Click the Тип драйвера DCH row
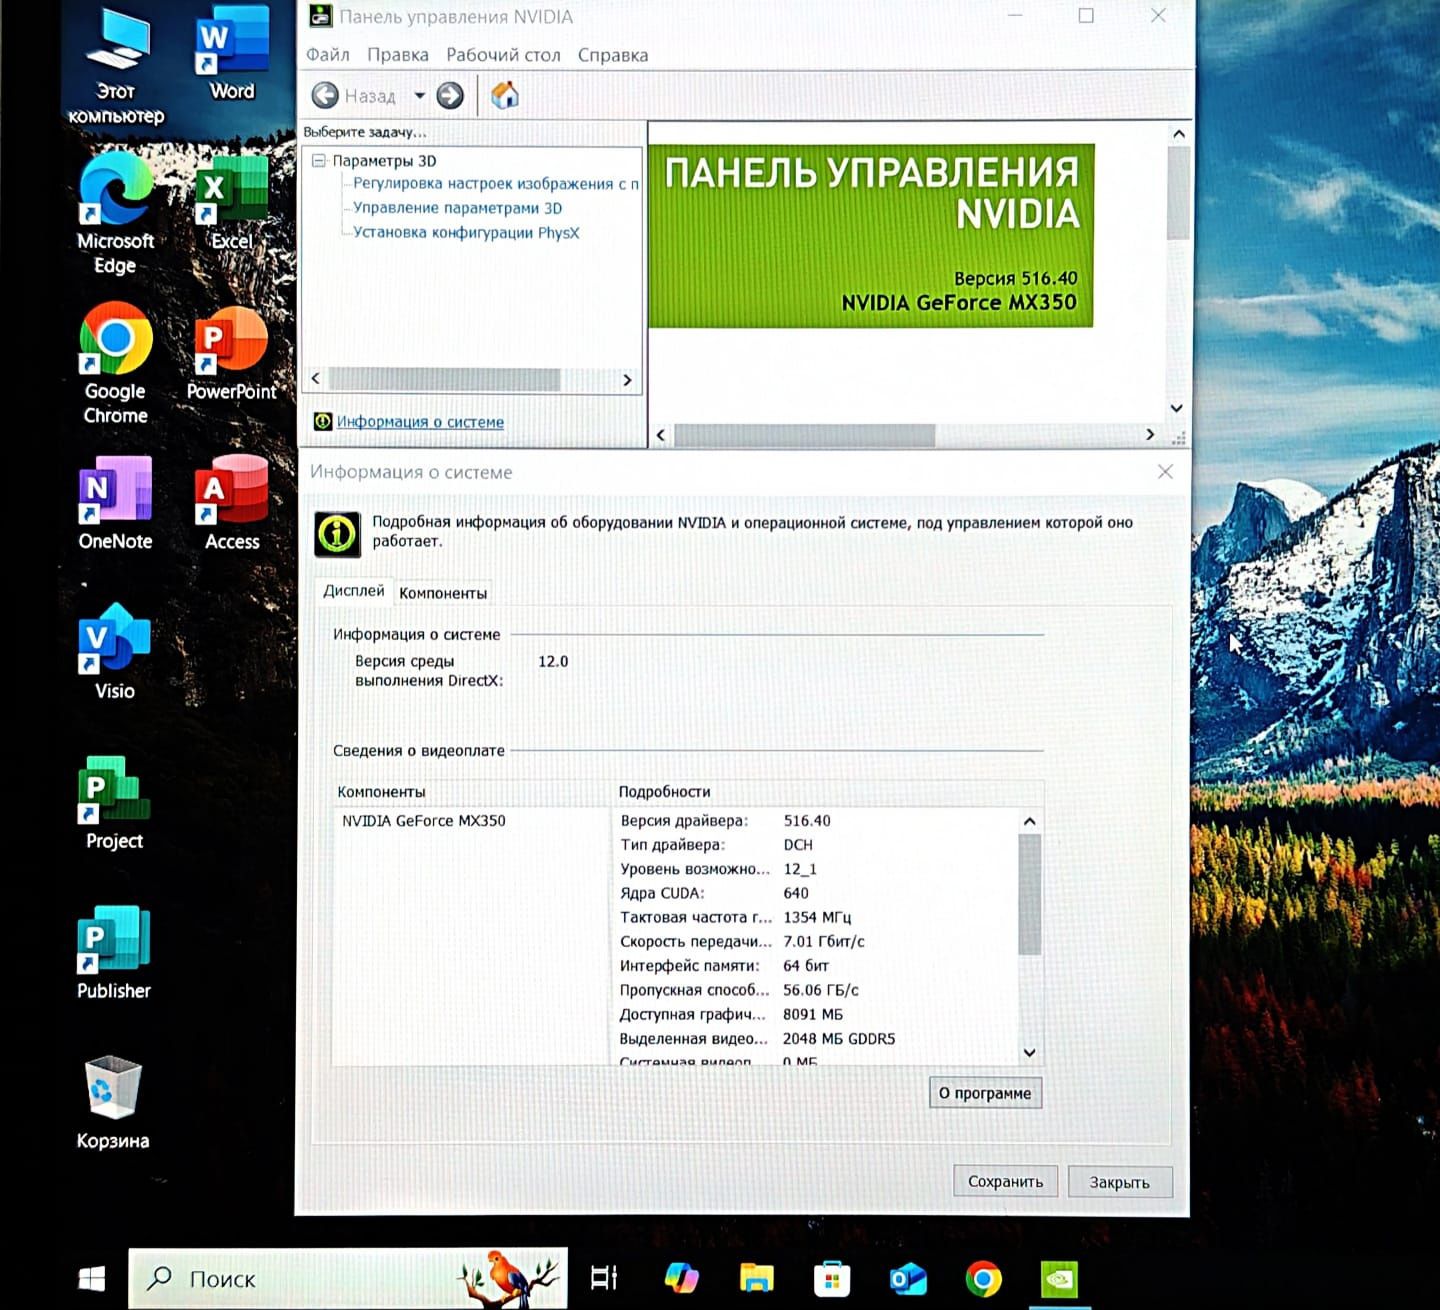The height and width of the screenshot is (1310, 1440). pos(816,845)
